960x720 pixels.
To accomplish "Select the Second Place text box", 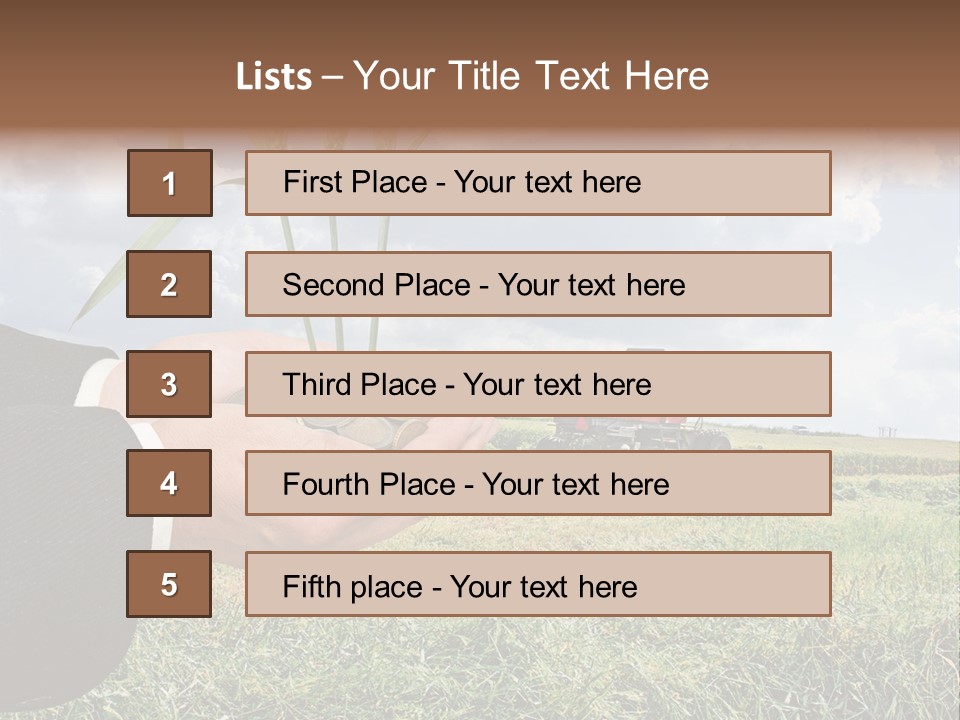I will pyautogui.click(x=538, y=284).
